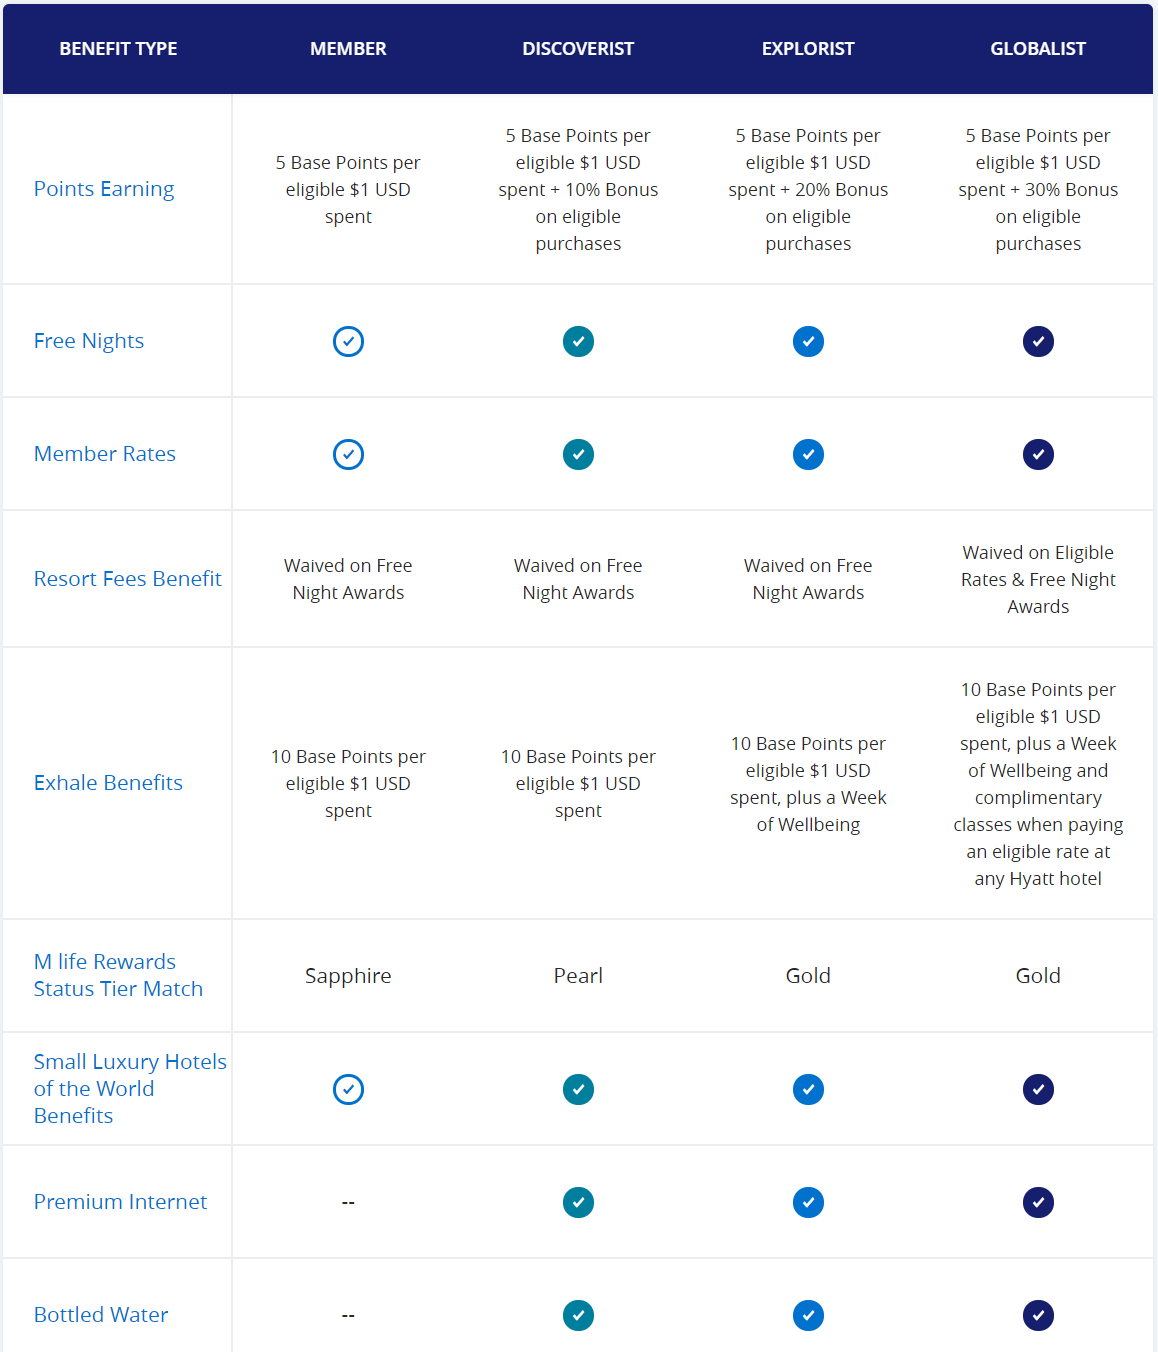The image size is (1158, 1352).
Task: Click the Free Nights checkmark under Member
Action: click(348, 341)
